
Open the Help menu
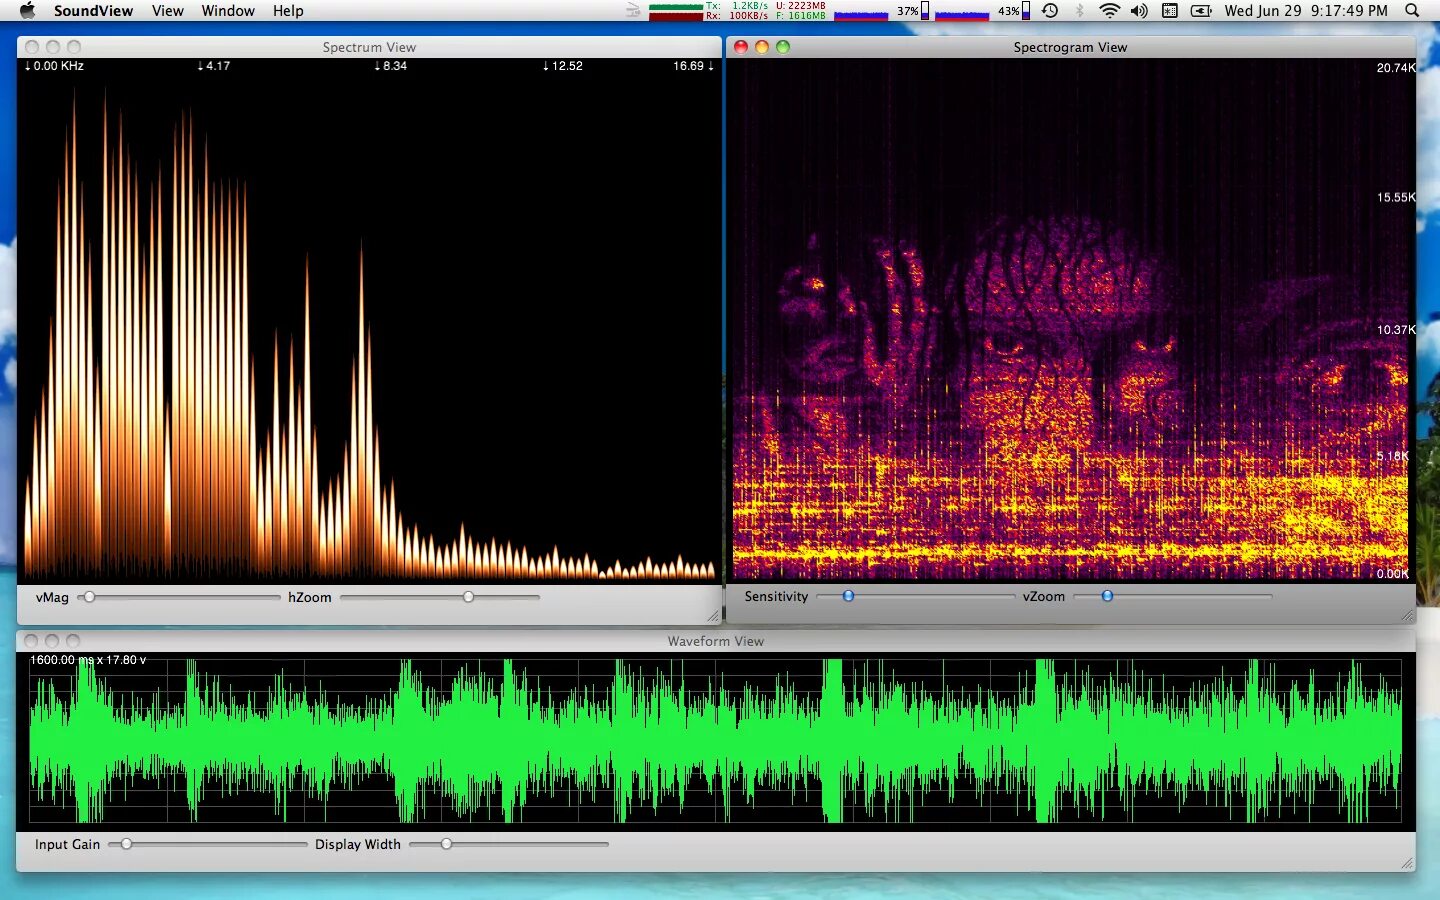pos(288,10)
